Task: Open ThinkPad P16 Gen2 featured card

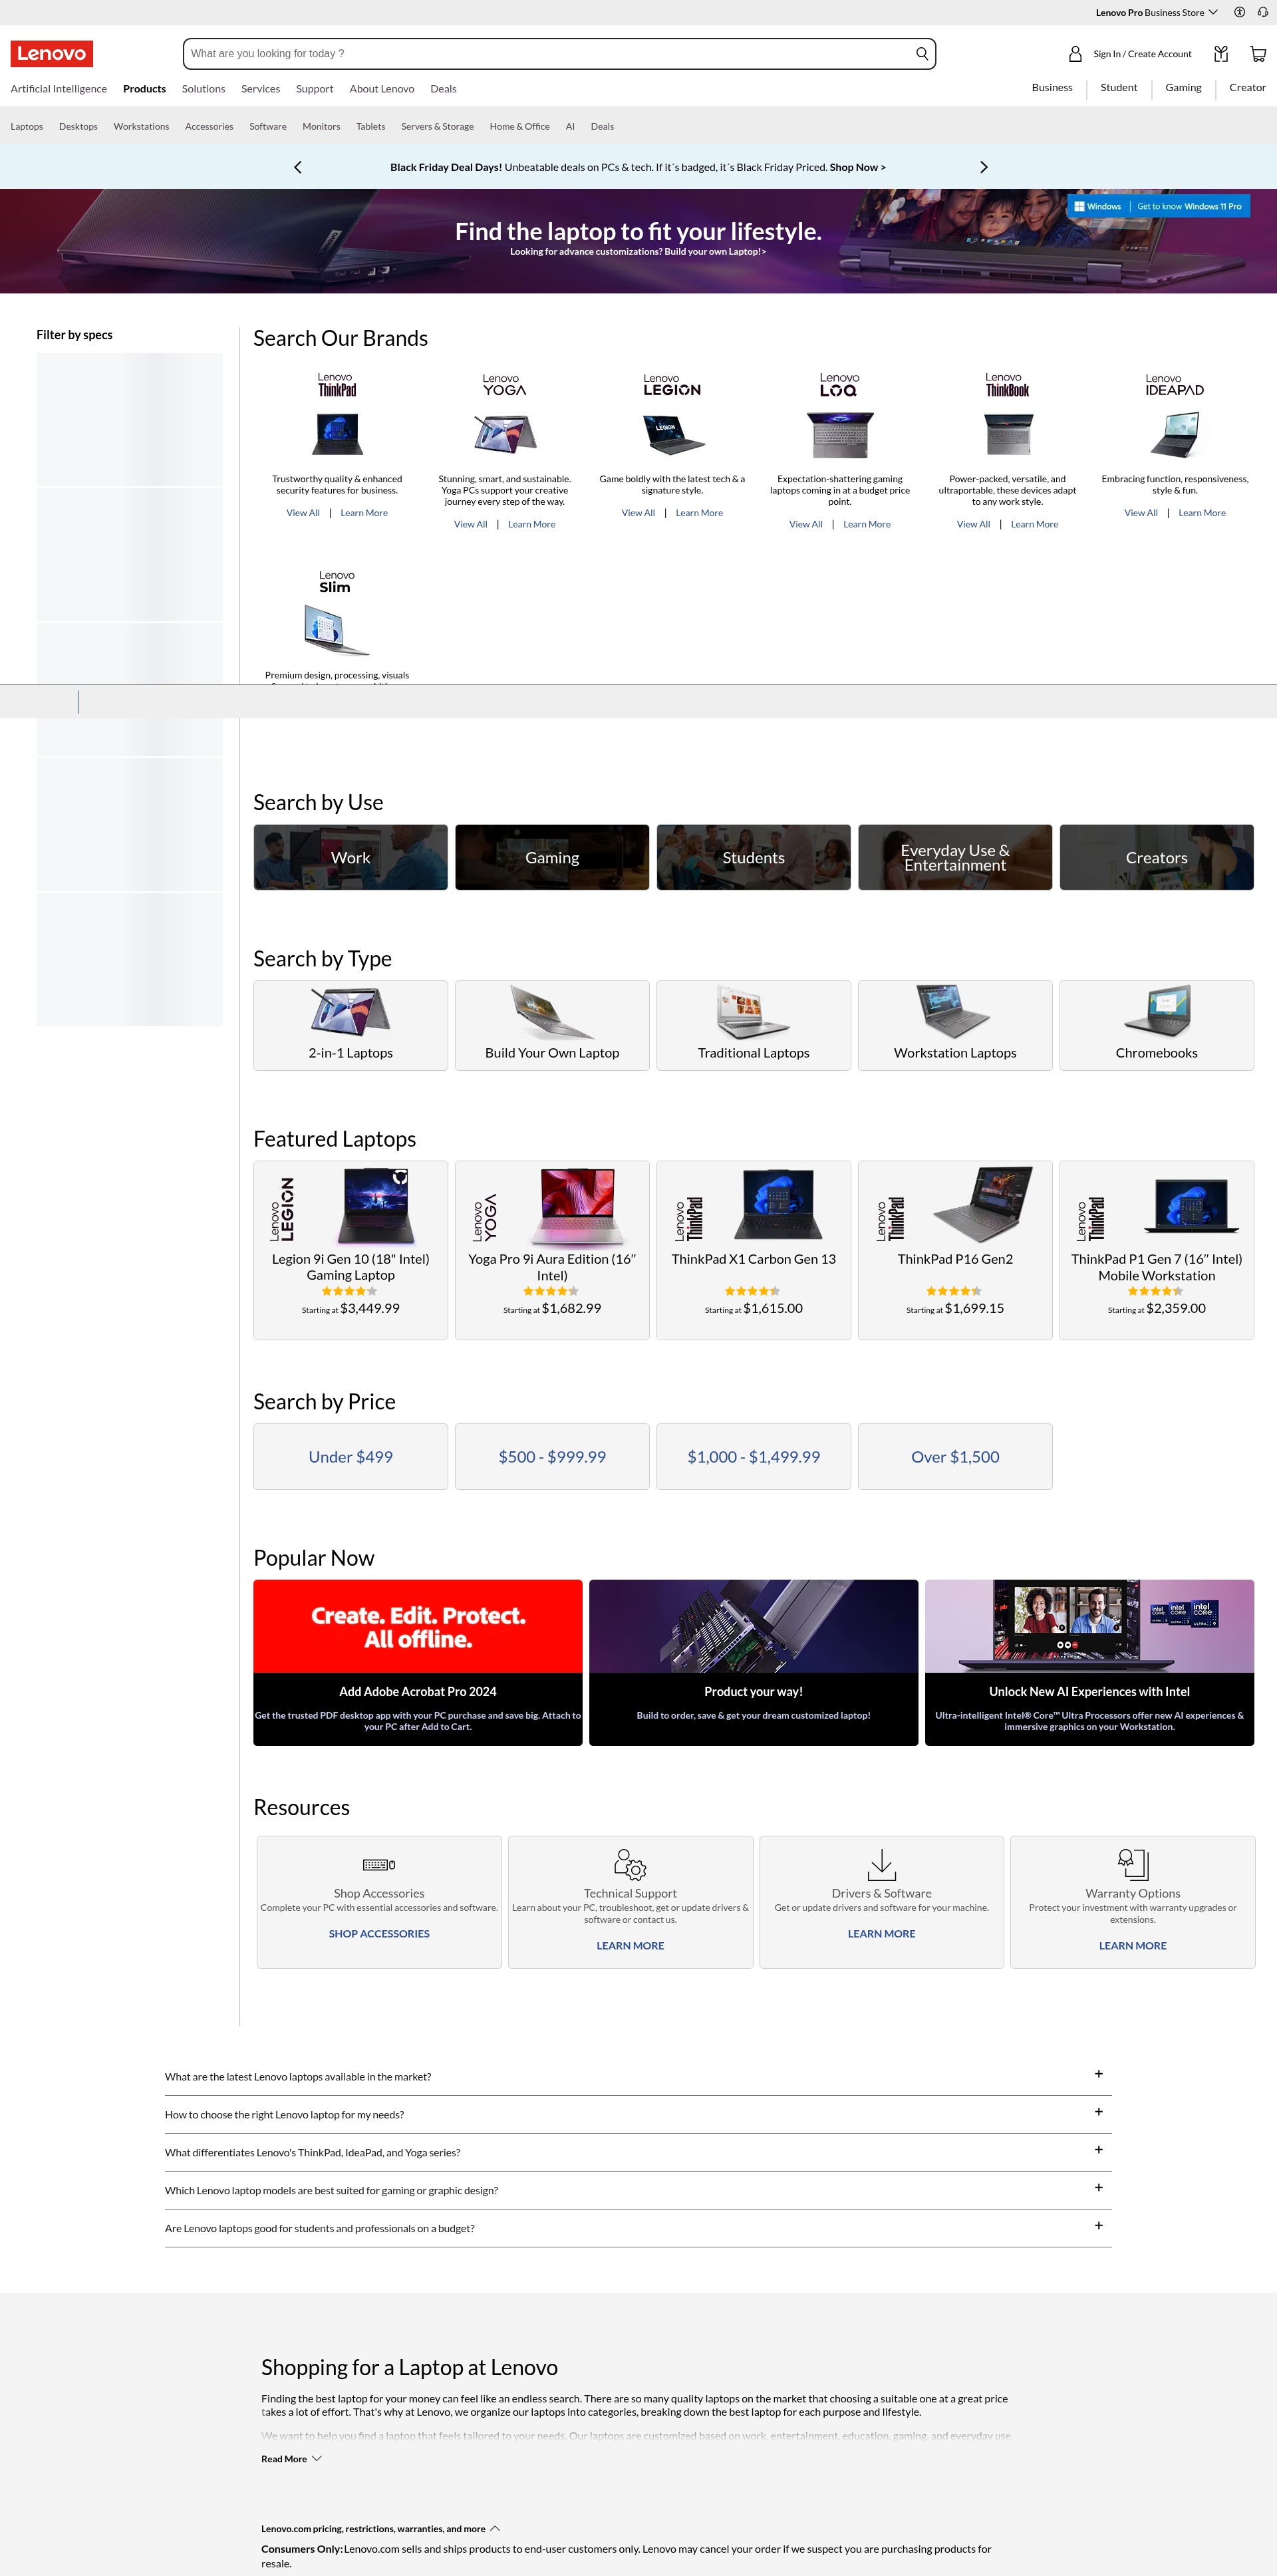Action: (x=955, y=1250)
